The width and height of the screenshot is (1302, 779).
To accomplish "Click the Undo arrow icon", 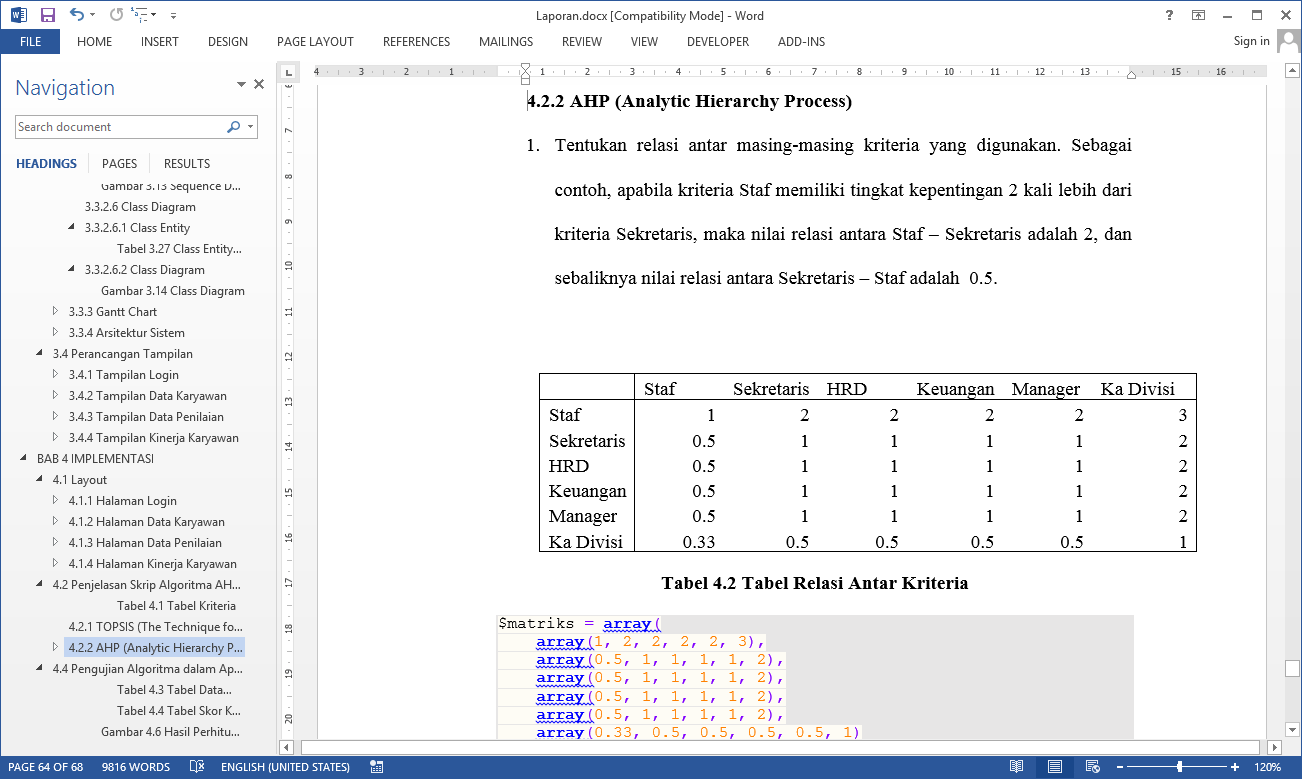I will 77,15.
